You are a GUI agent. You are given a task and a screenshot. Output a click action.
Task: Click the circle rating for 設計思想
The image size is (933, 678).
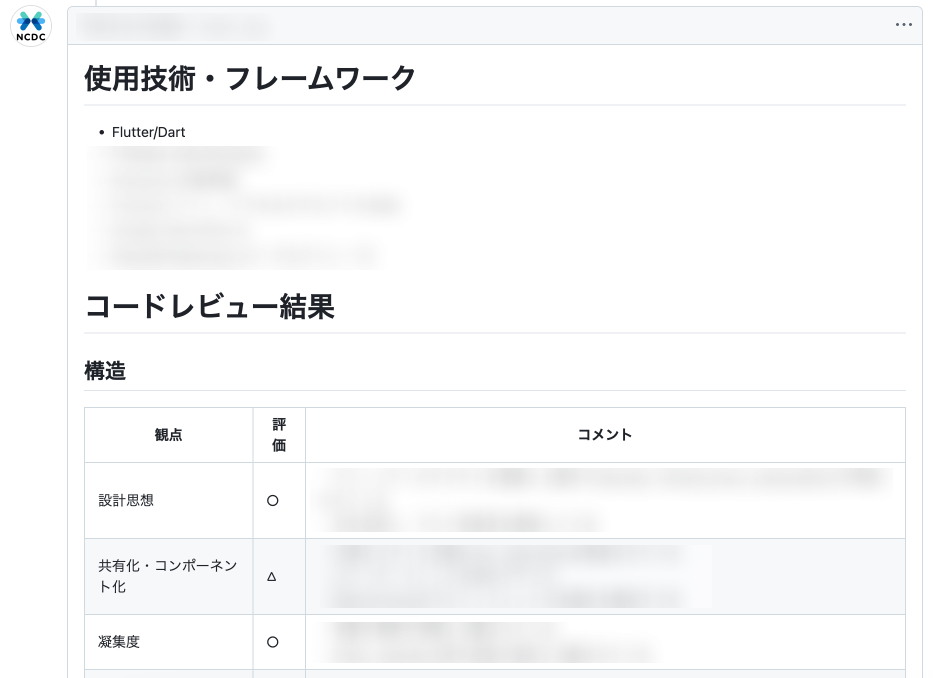[273, 501]
